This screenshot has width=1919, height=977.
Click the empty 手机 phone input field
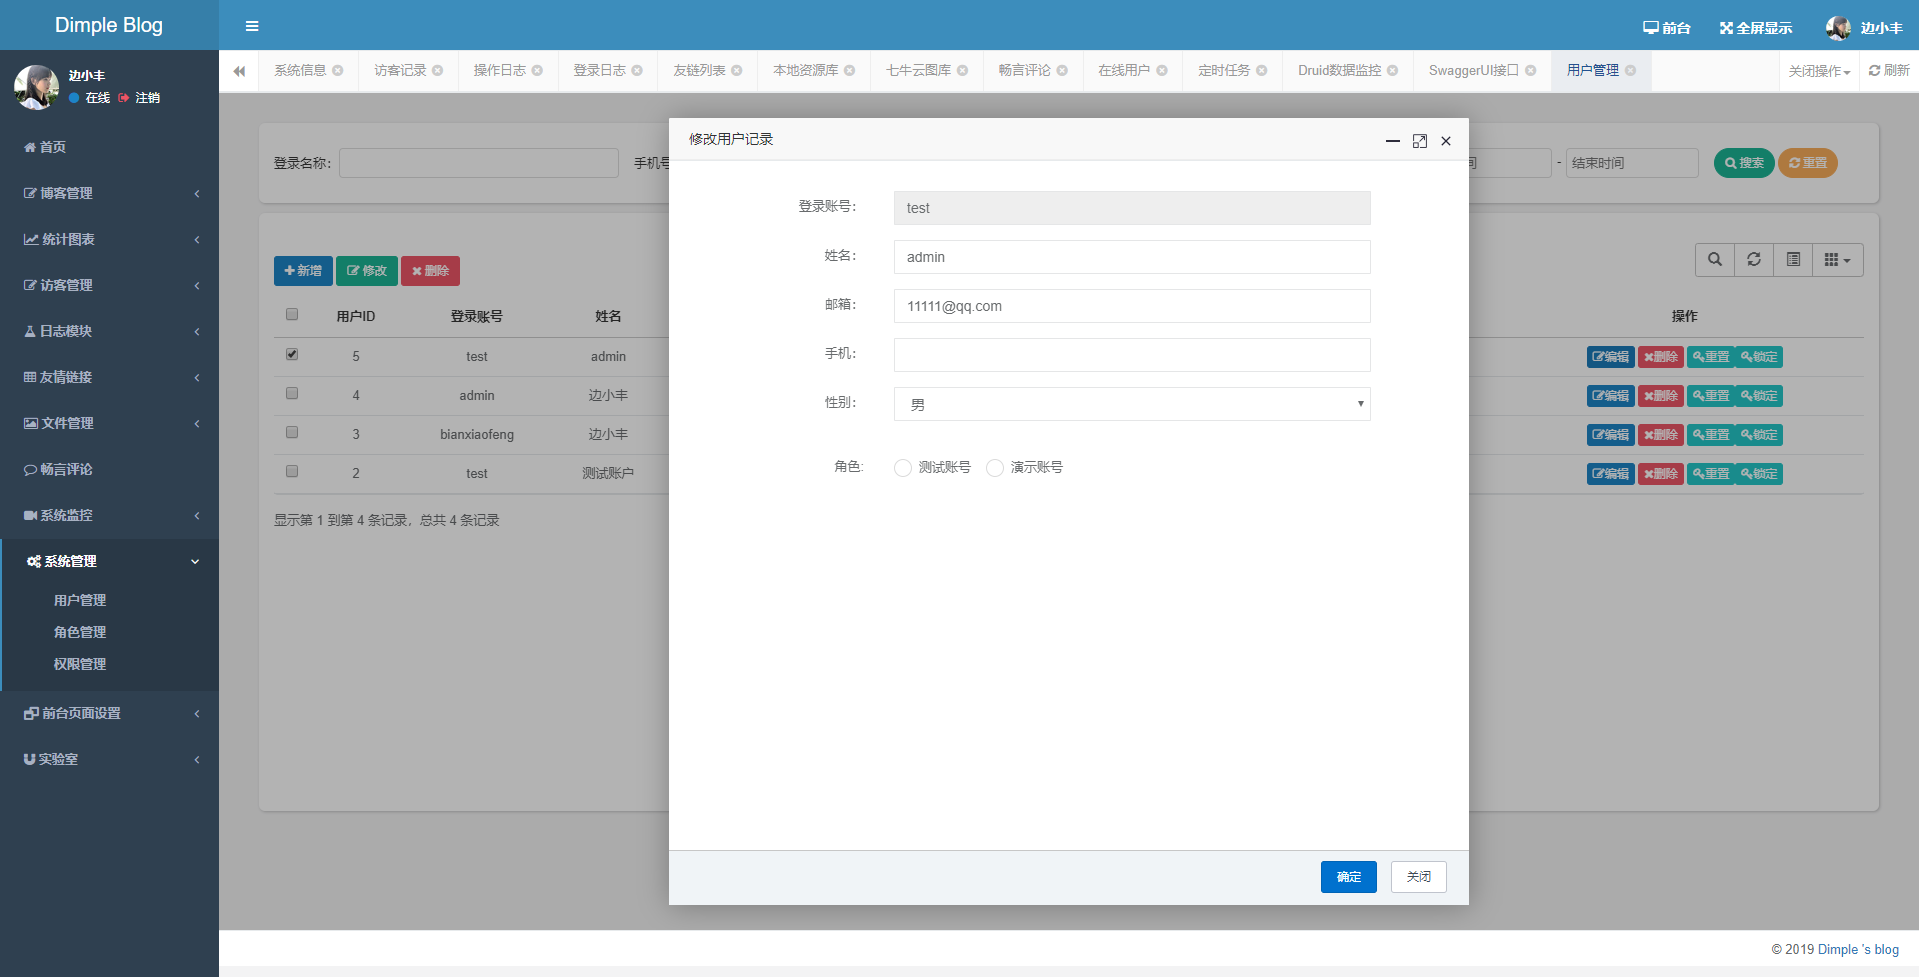[x=1132, y=355]
